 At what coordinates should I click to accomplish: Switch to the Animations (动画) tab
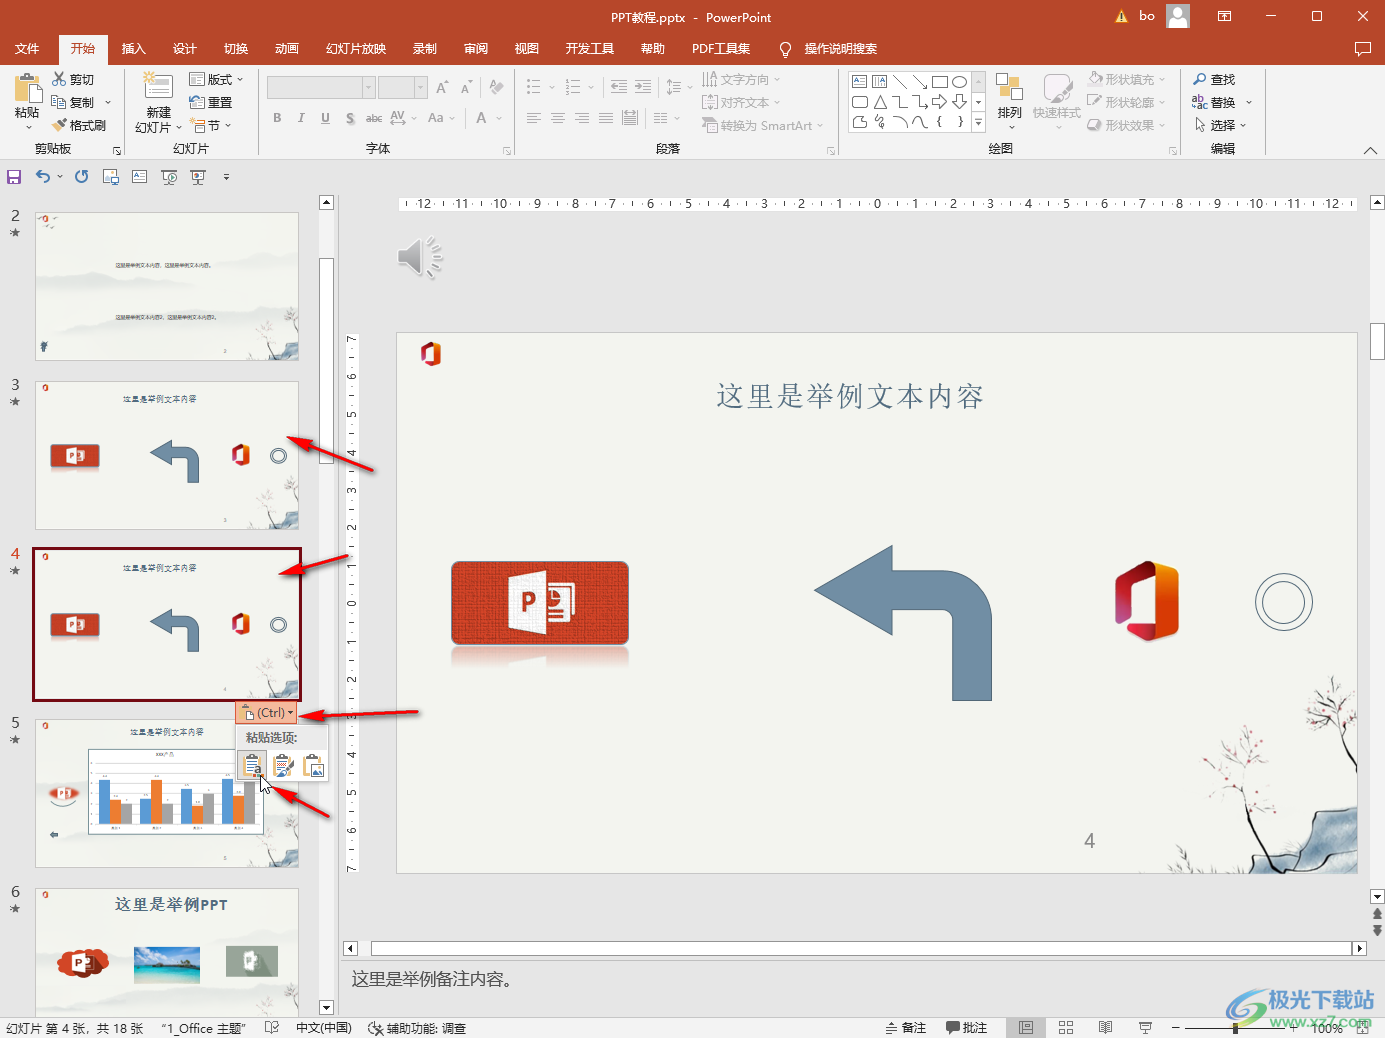pyautogui.click(x=287, y=48)
